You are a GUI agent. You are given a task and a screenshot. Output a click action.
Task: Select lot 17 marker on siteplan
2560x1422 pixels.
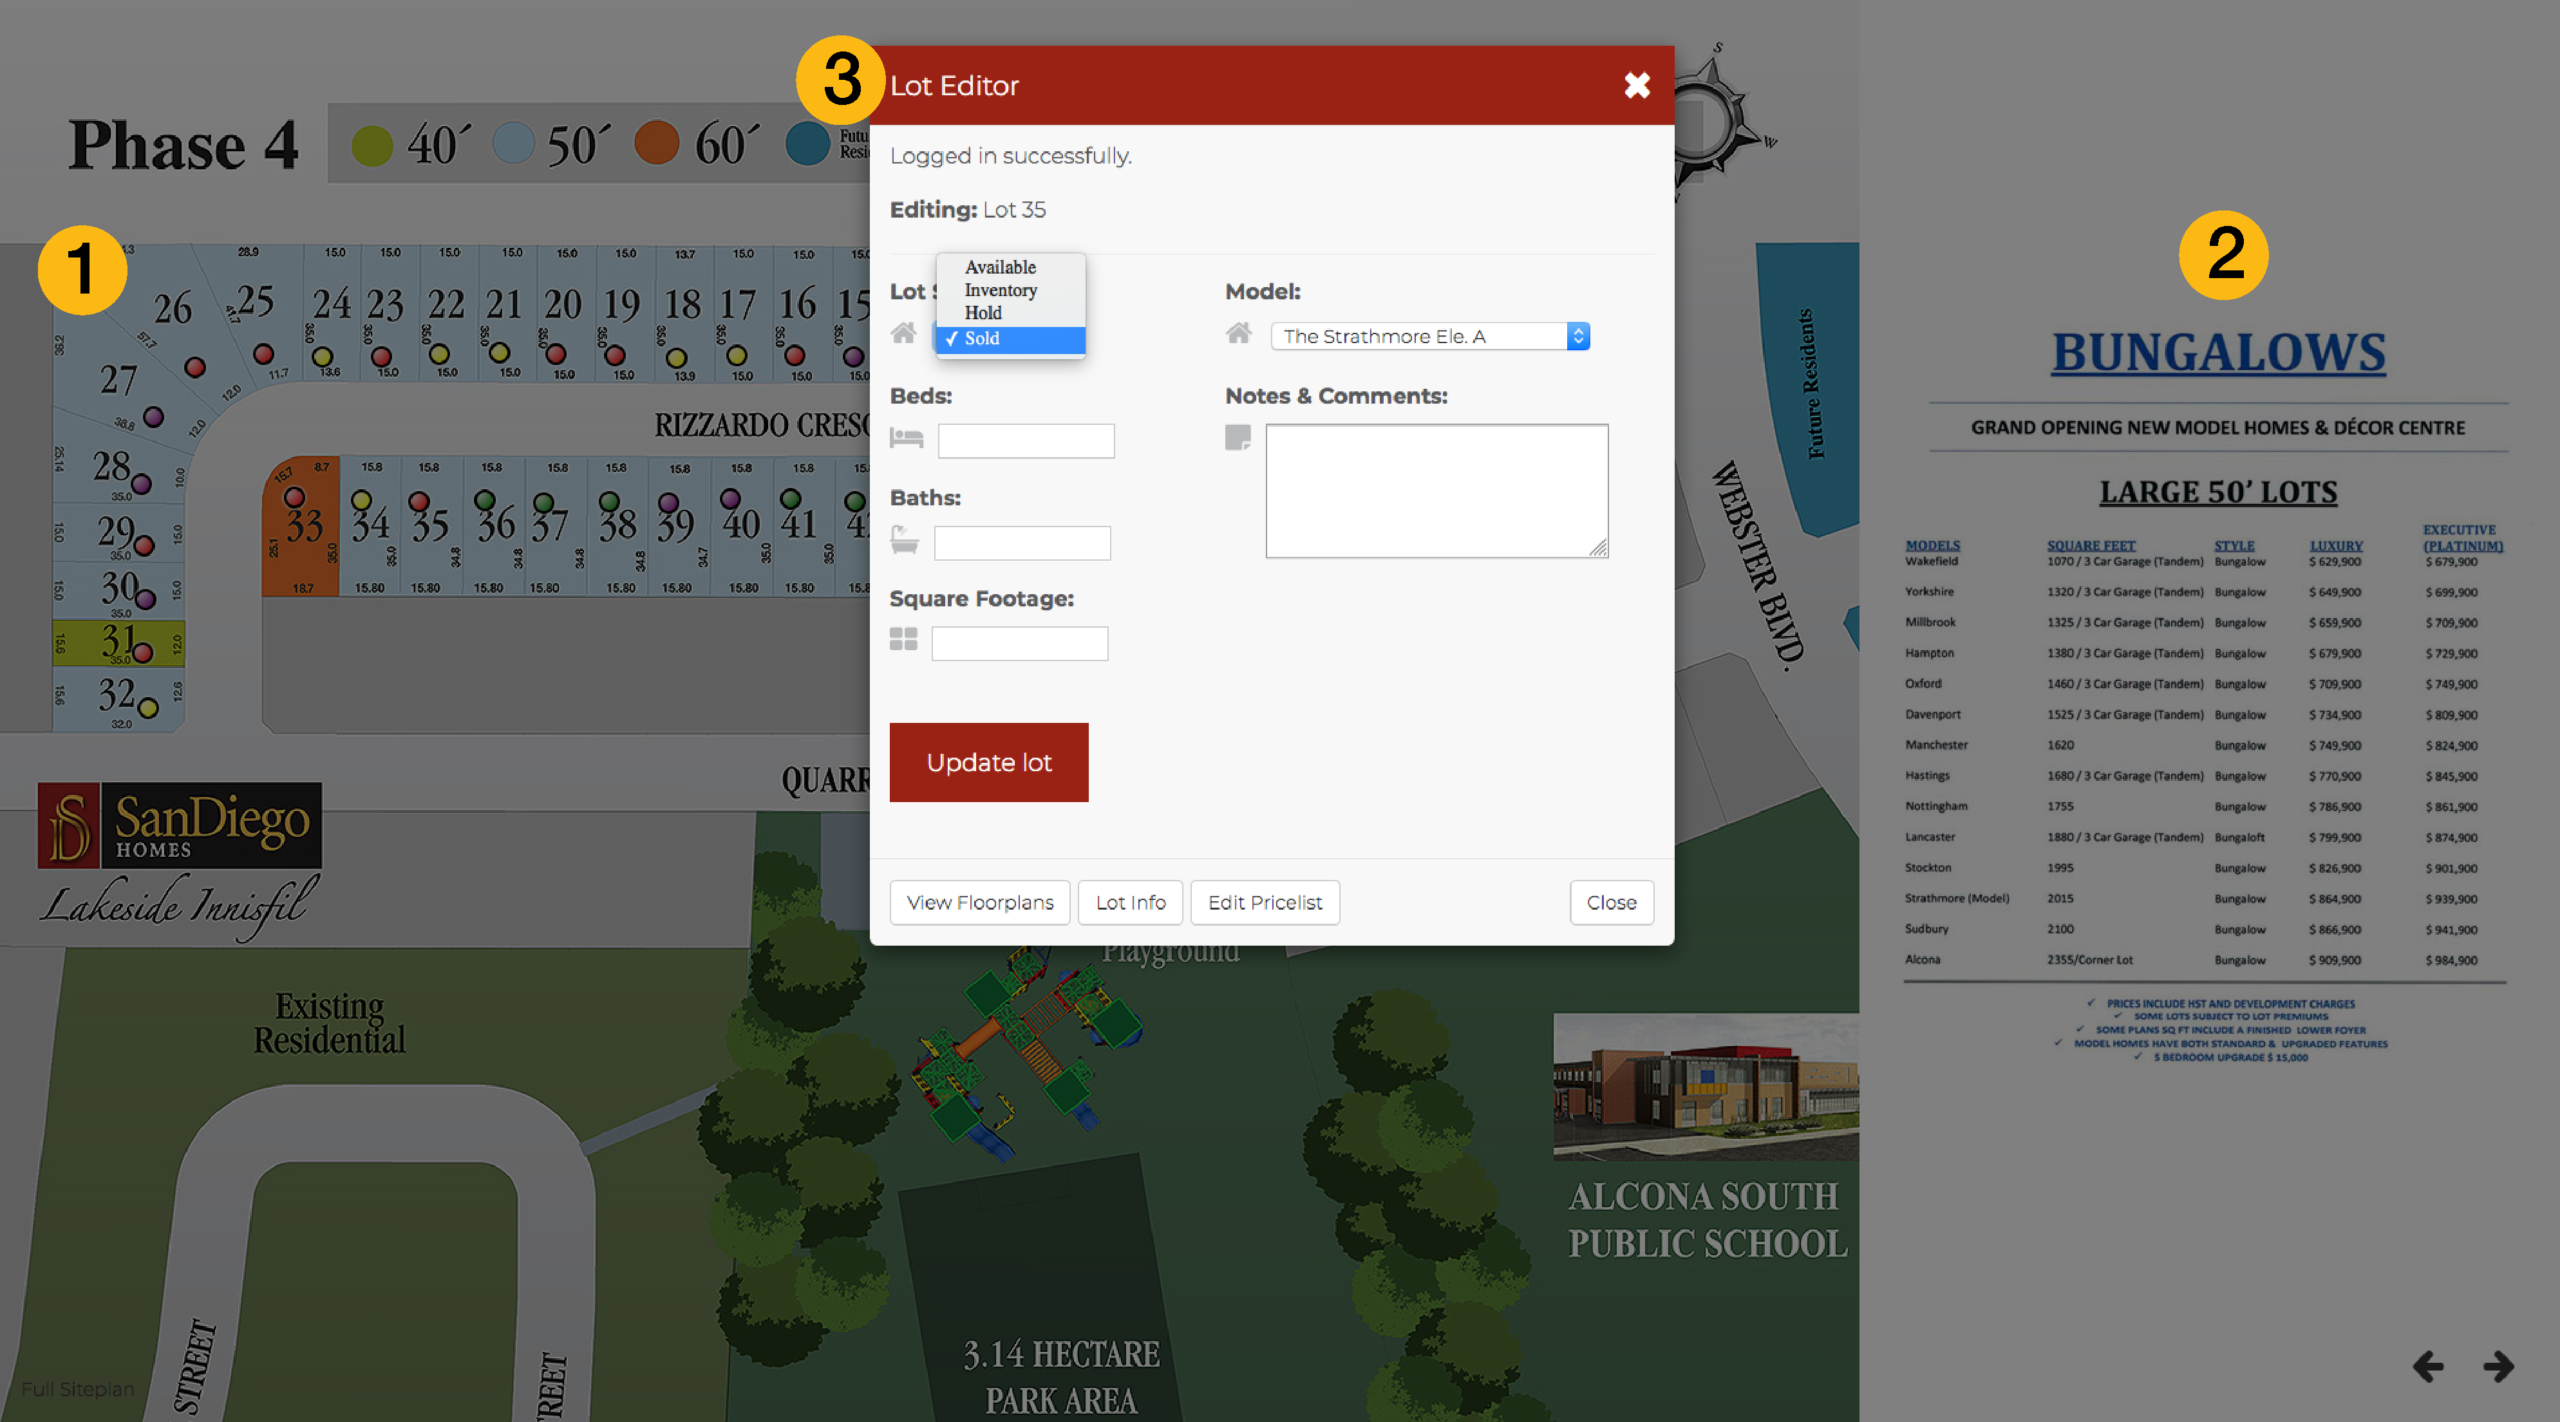[x=736, y=355]
